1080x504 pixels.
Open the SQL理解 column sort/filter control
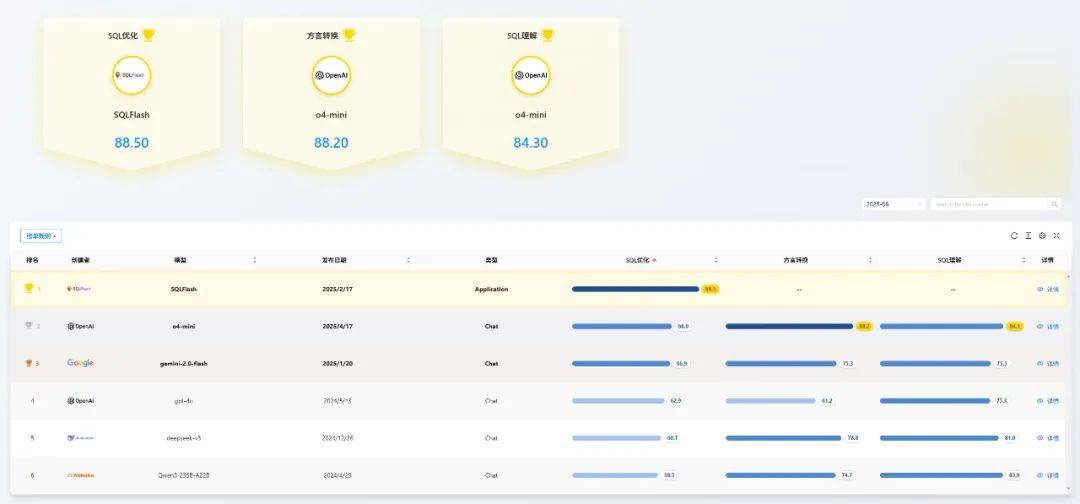[1024, 260]
